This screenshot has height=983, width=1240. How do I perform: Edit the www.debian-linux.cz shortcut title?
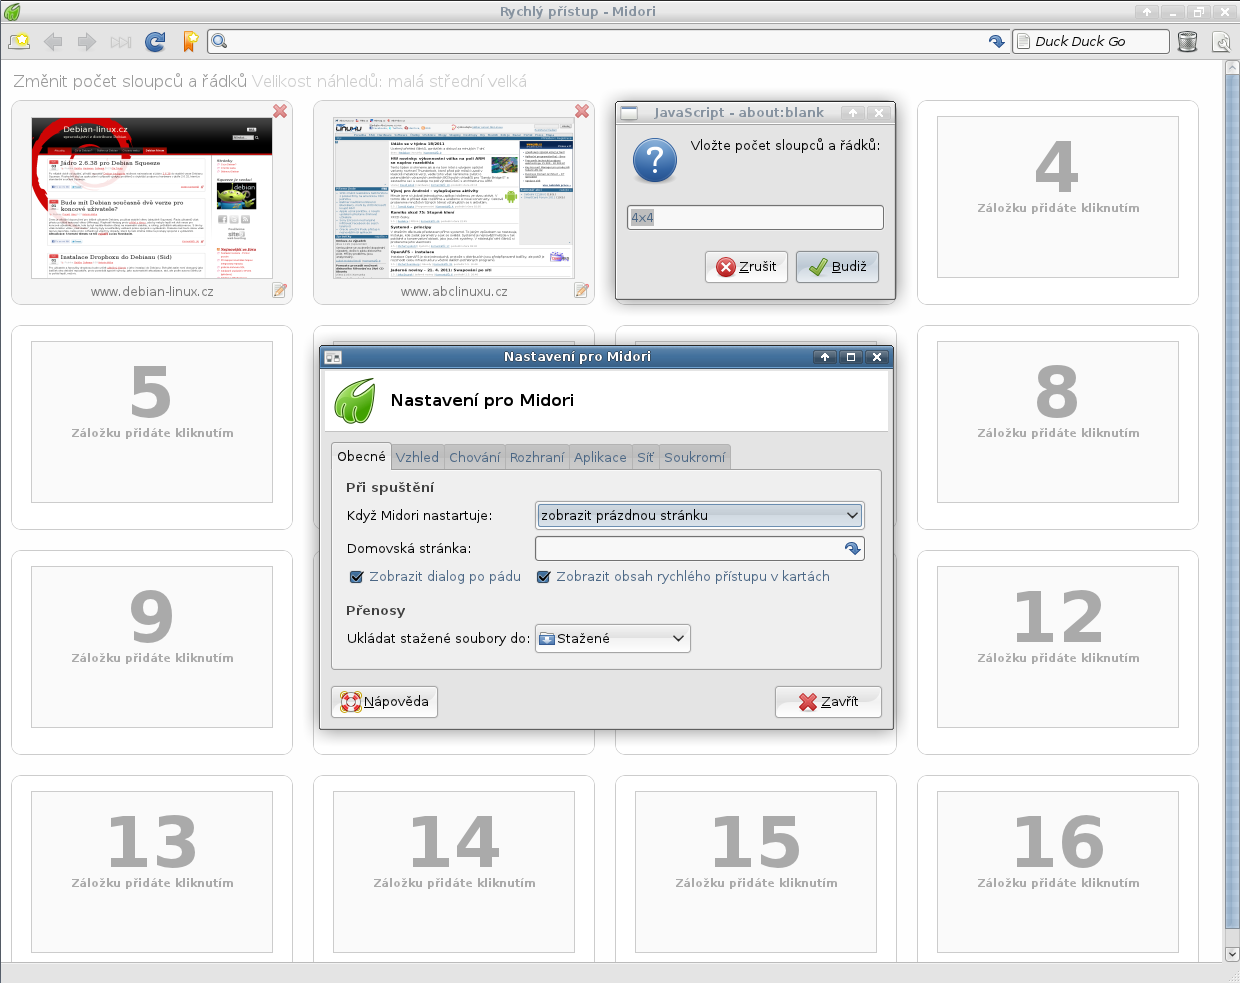tap(280, 291)
